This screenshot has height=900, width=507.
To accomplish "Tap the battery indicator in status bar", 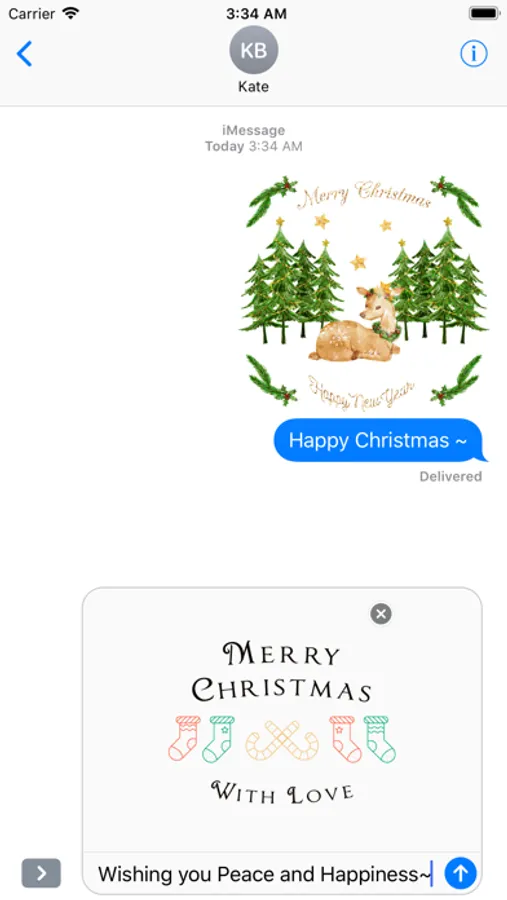I will click(x=484, y=13).
